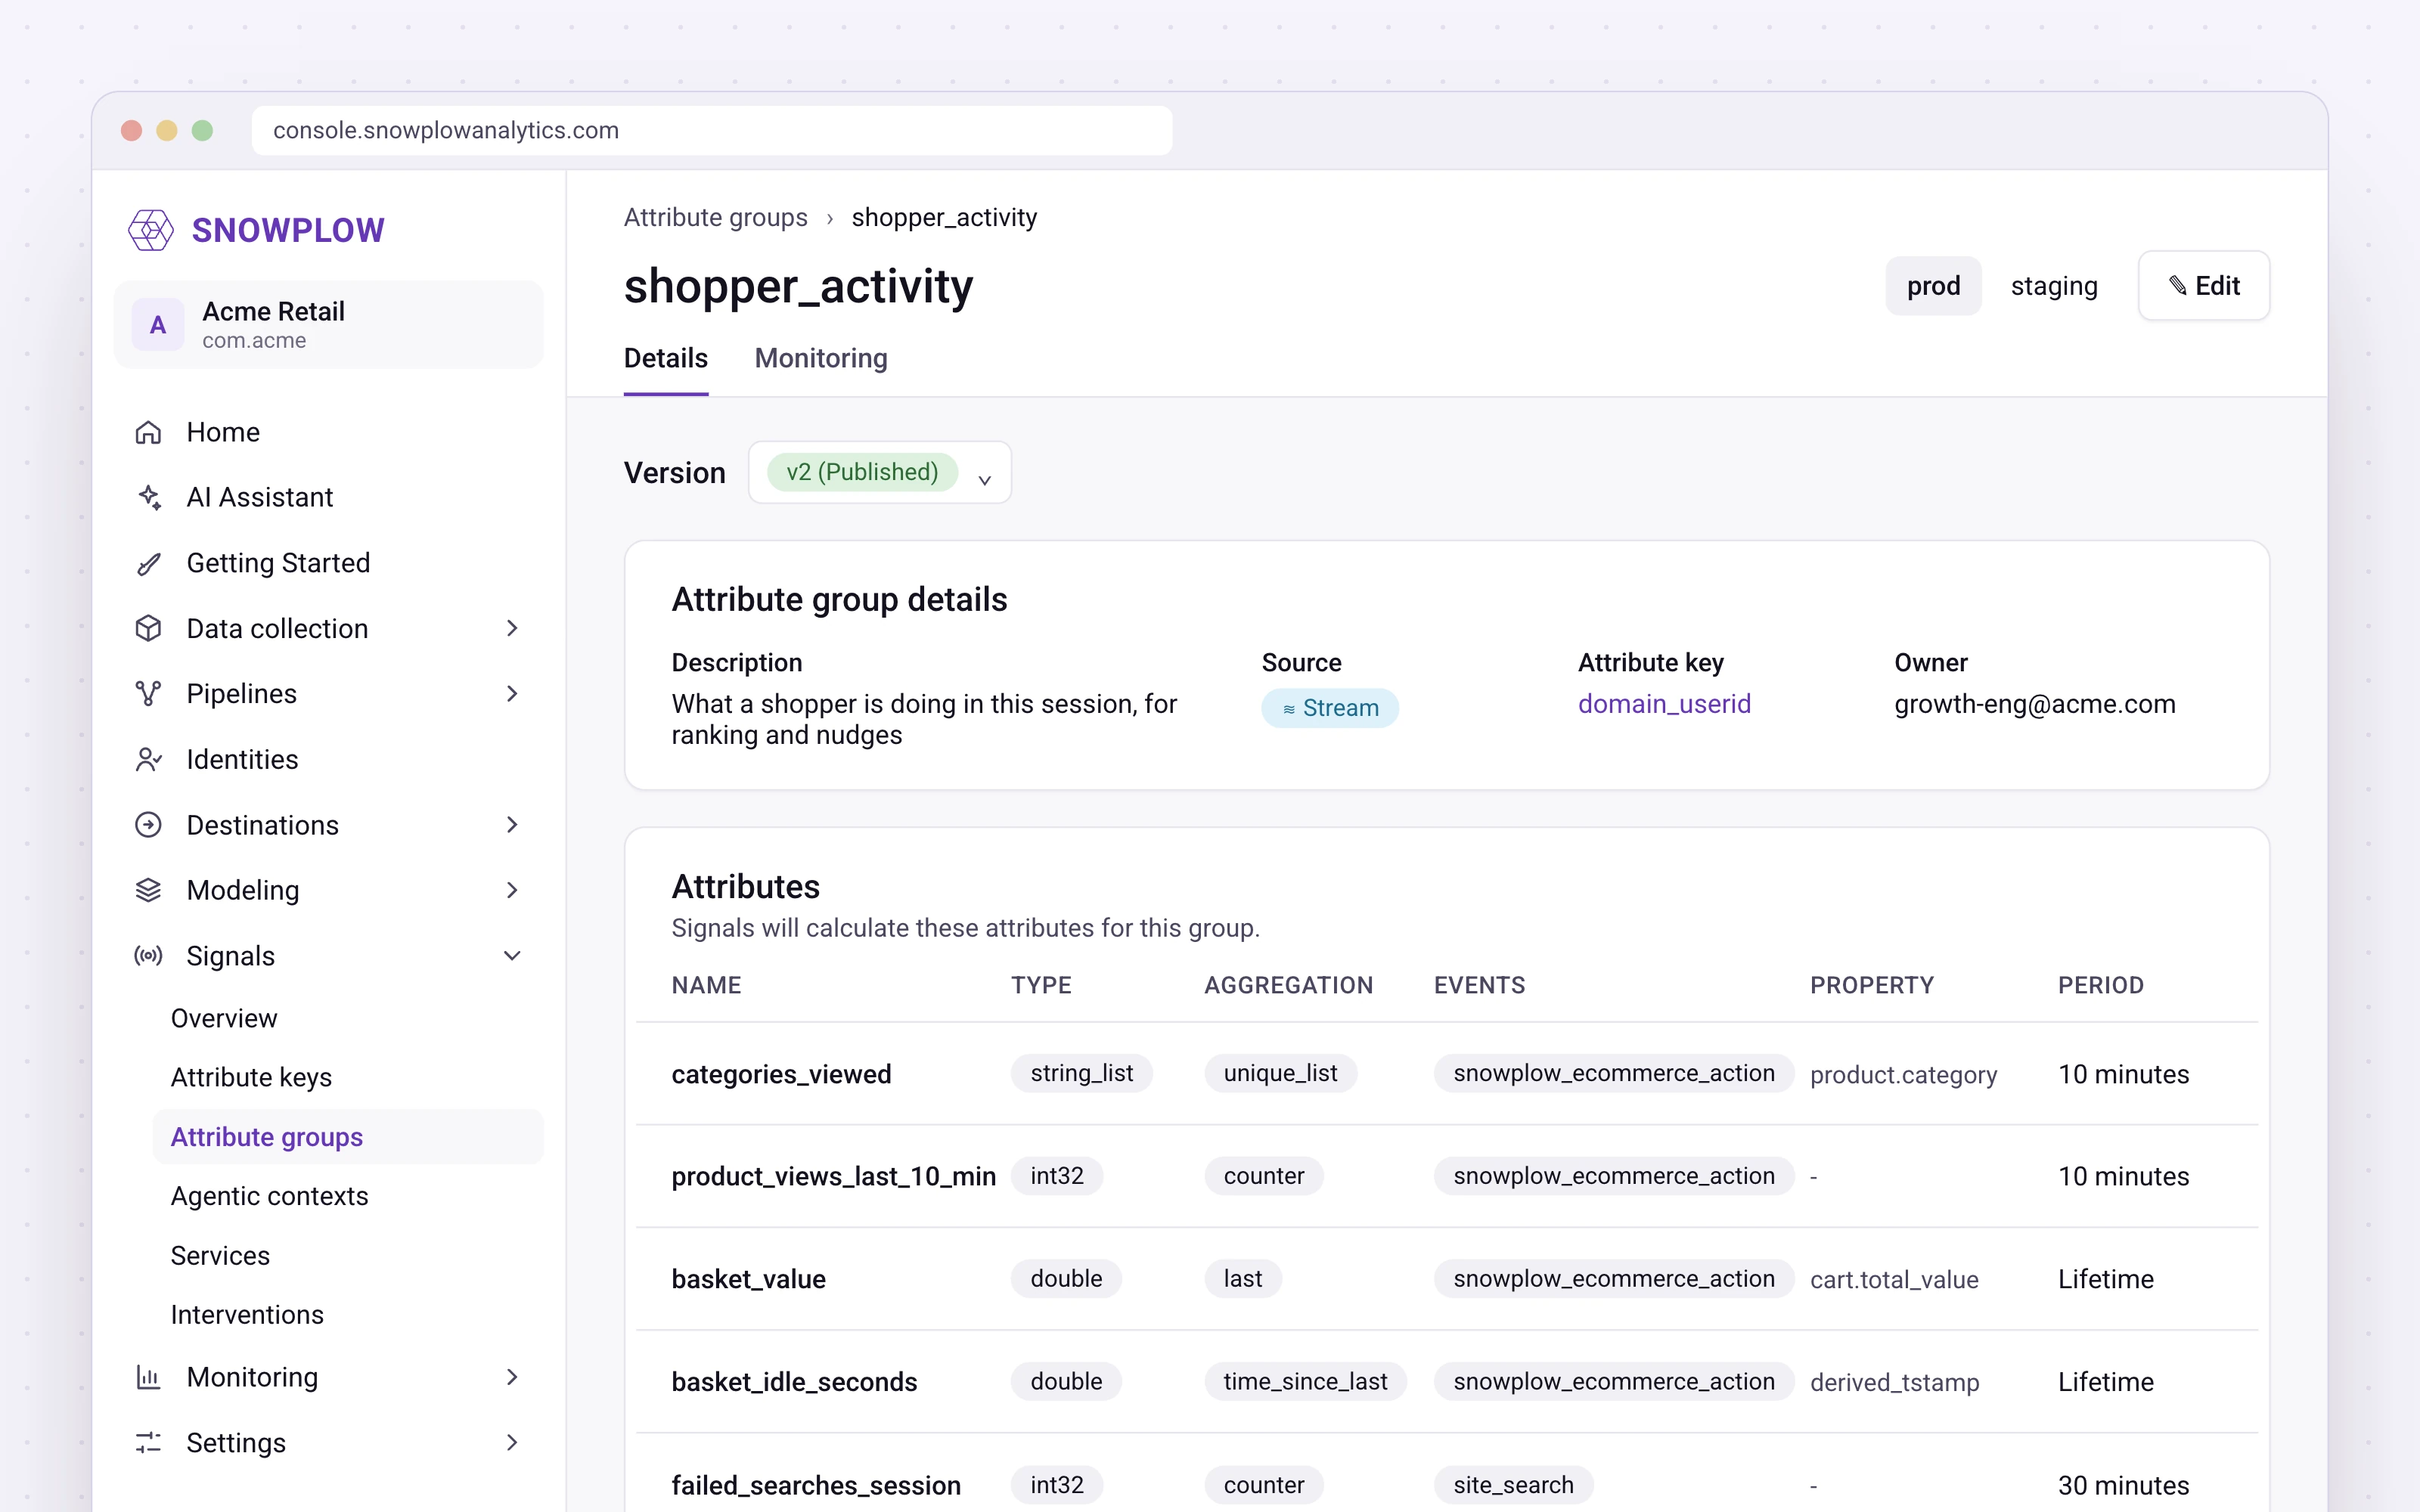The image size is (2420, 1512).
Task: Click the Identities person icon
Action: tap(148, 759)
